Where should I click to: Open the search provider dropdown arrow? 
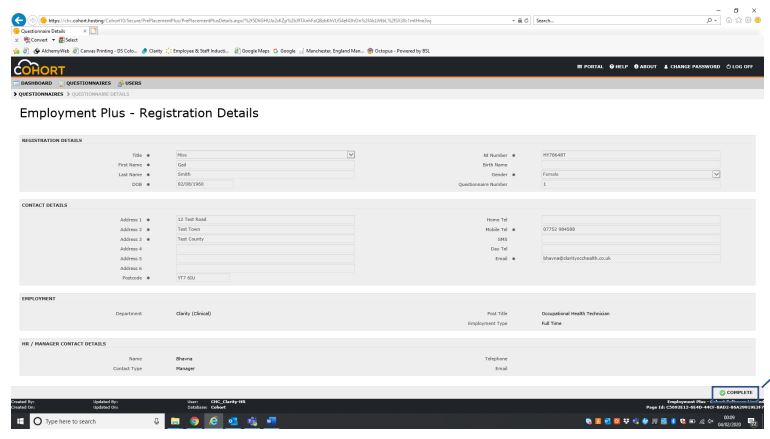(x=715, y=21)
